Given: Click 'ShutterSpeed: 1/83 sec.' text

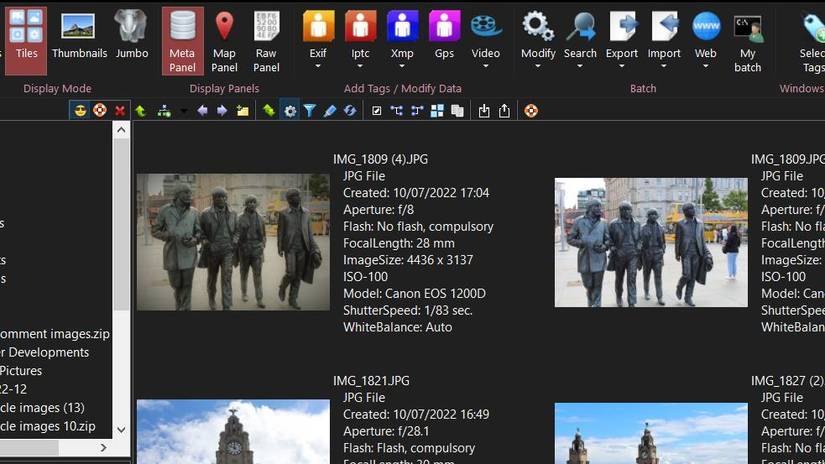Looking at the screenshot, I should (x=408, y=310).
